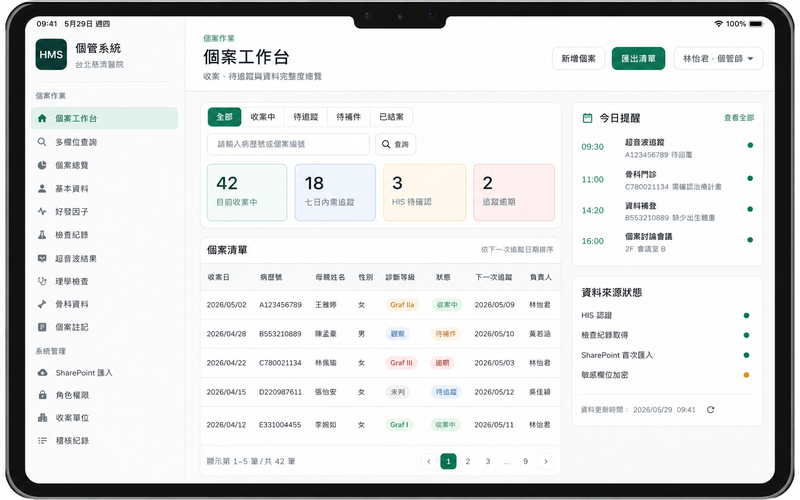Open 超音波結果 monitor icon
800x500 pixels.
[x=42, y=258]
